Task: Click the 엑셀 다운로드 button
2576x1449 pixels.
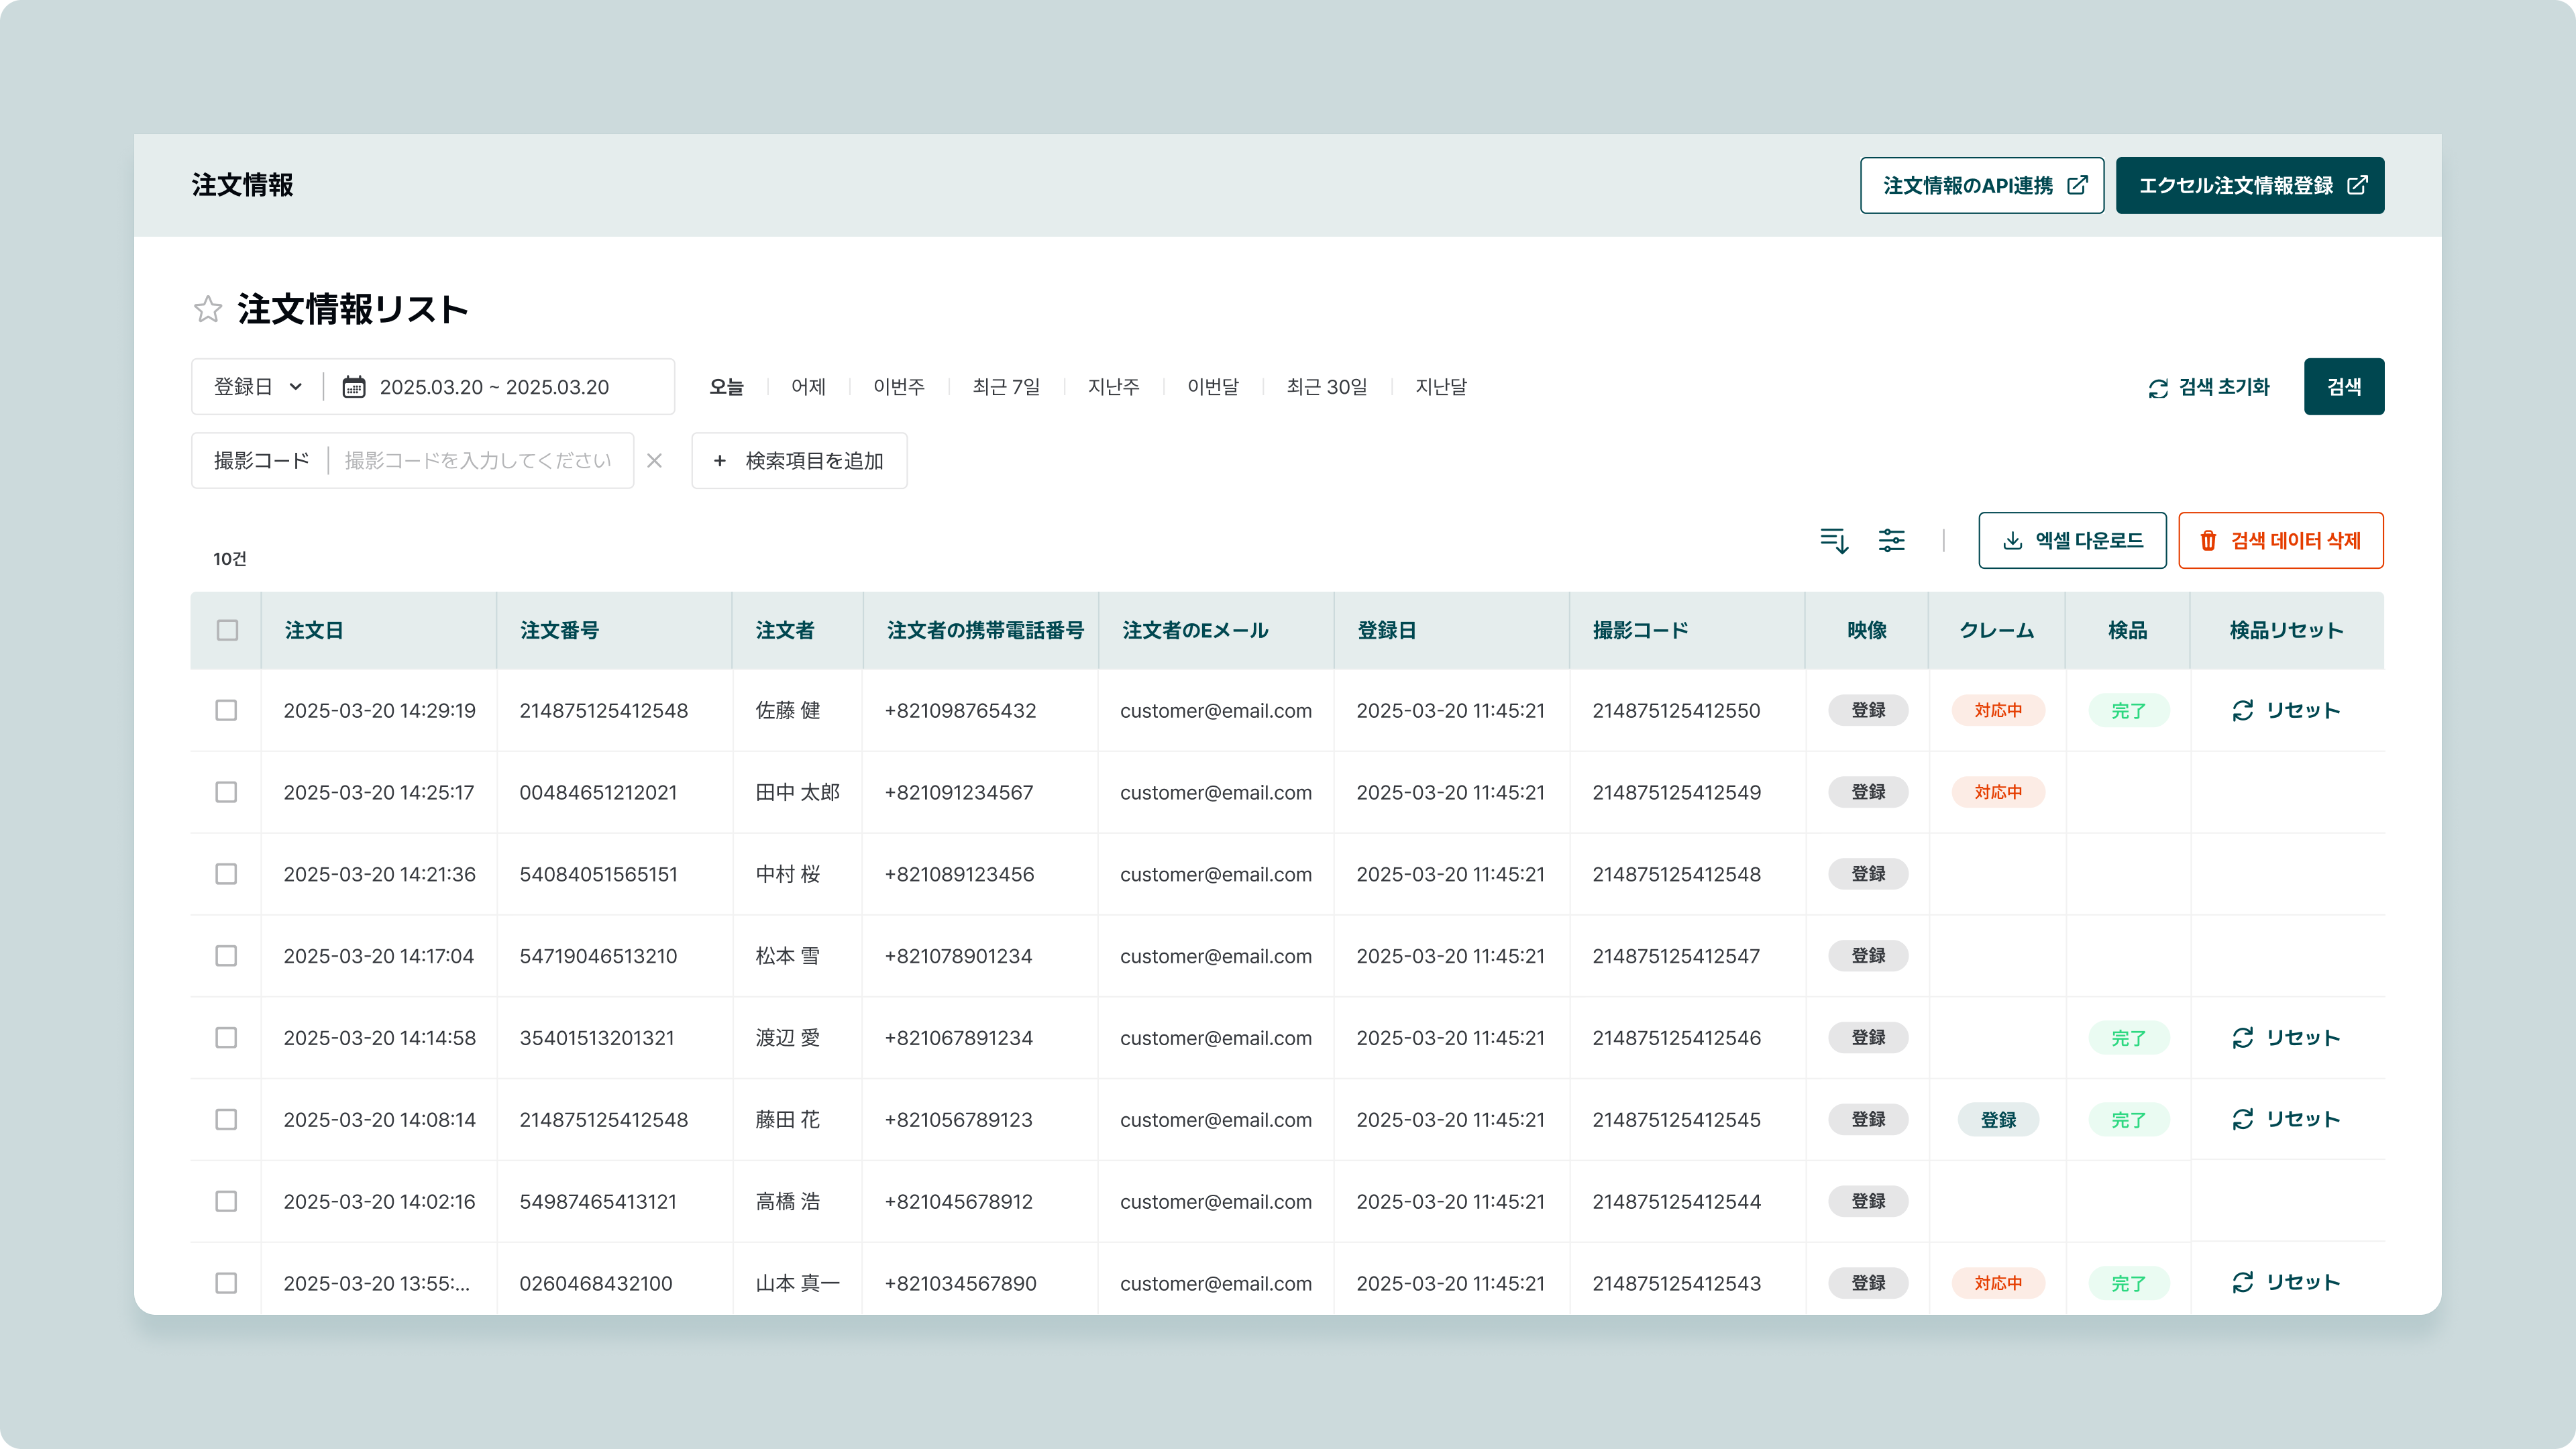Action: tap(2072, 541)
